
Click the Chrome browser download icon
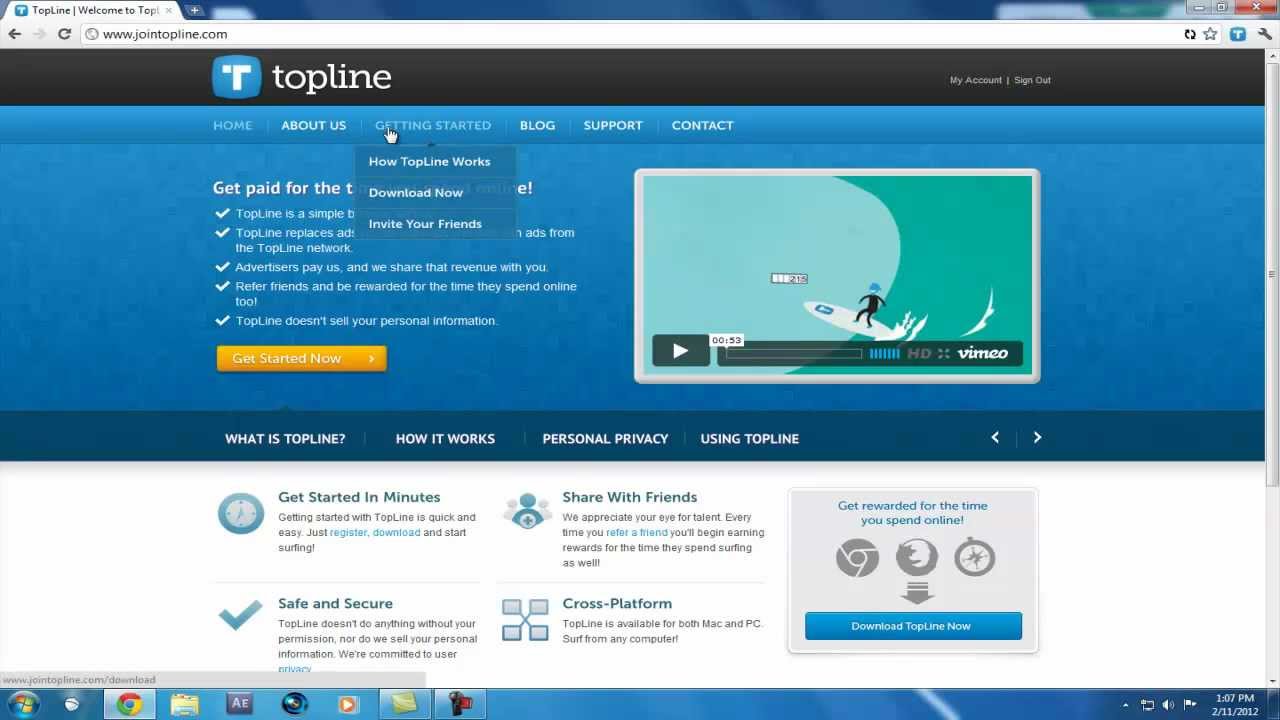point(857,557)
